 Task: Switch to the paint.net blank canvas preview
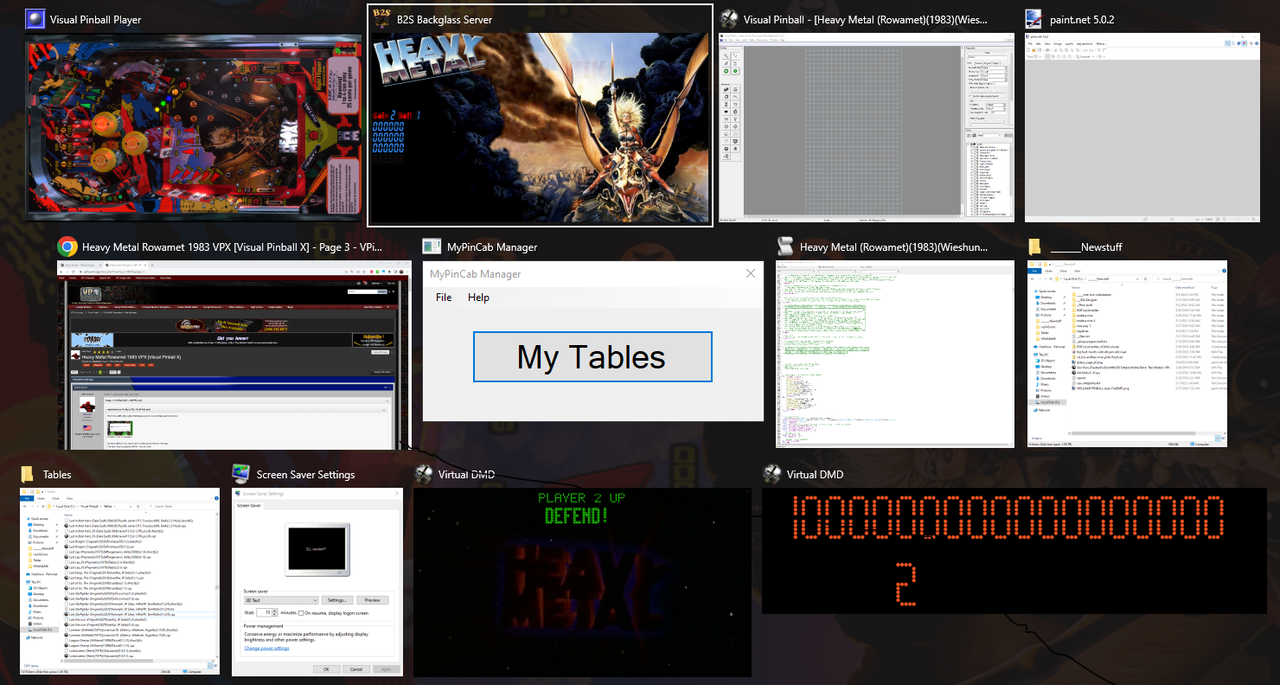pyautogui.click(x=1142, y=127)
